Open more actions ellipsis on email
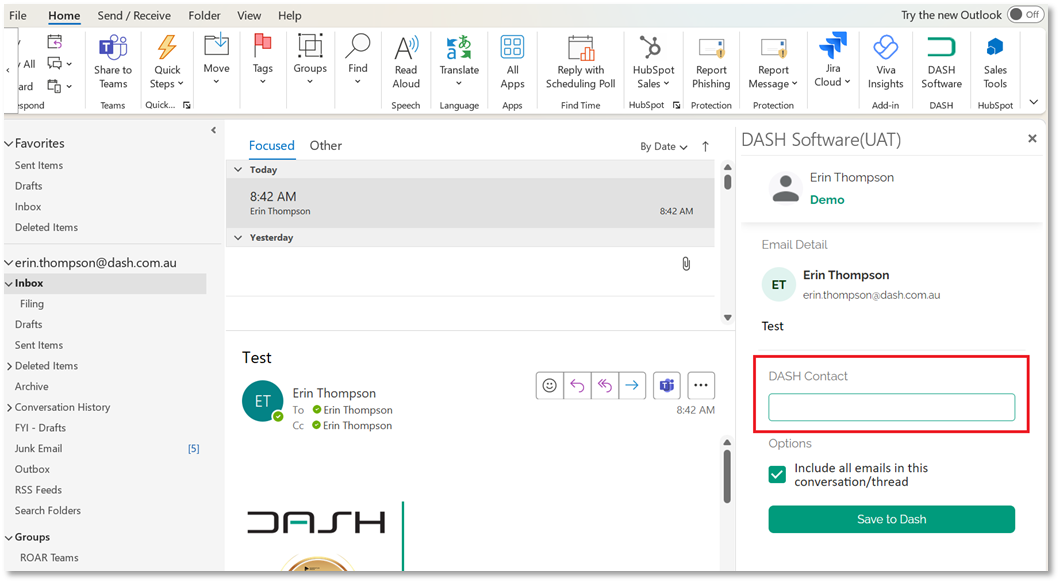Image resolution: width=1061 pixels, height=584 pixels. tap(701, 385)
